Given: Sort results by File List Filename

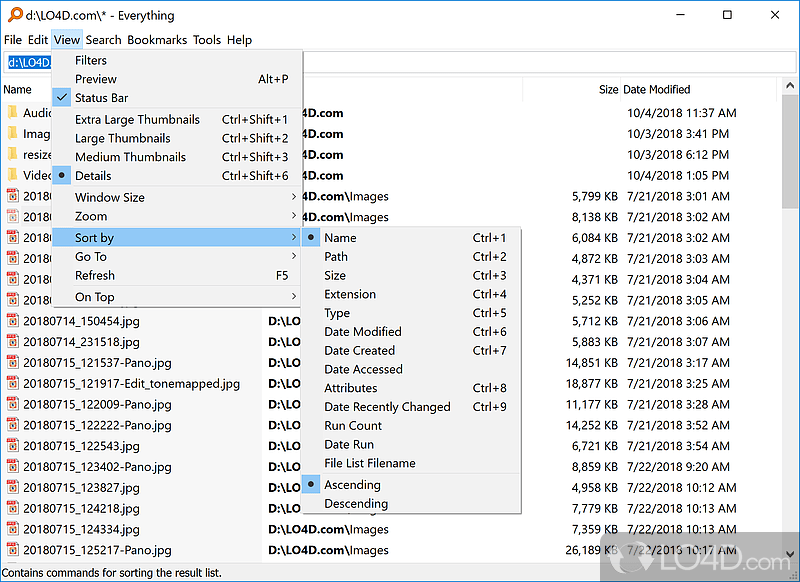Looking at the screenshot, I should [x=411, y=463].
